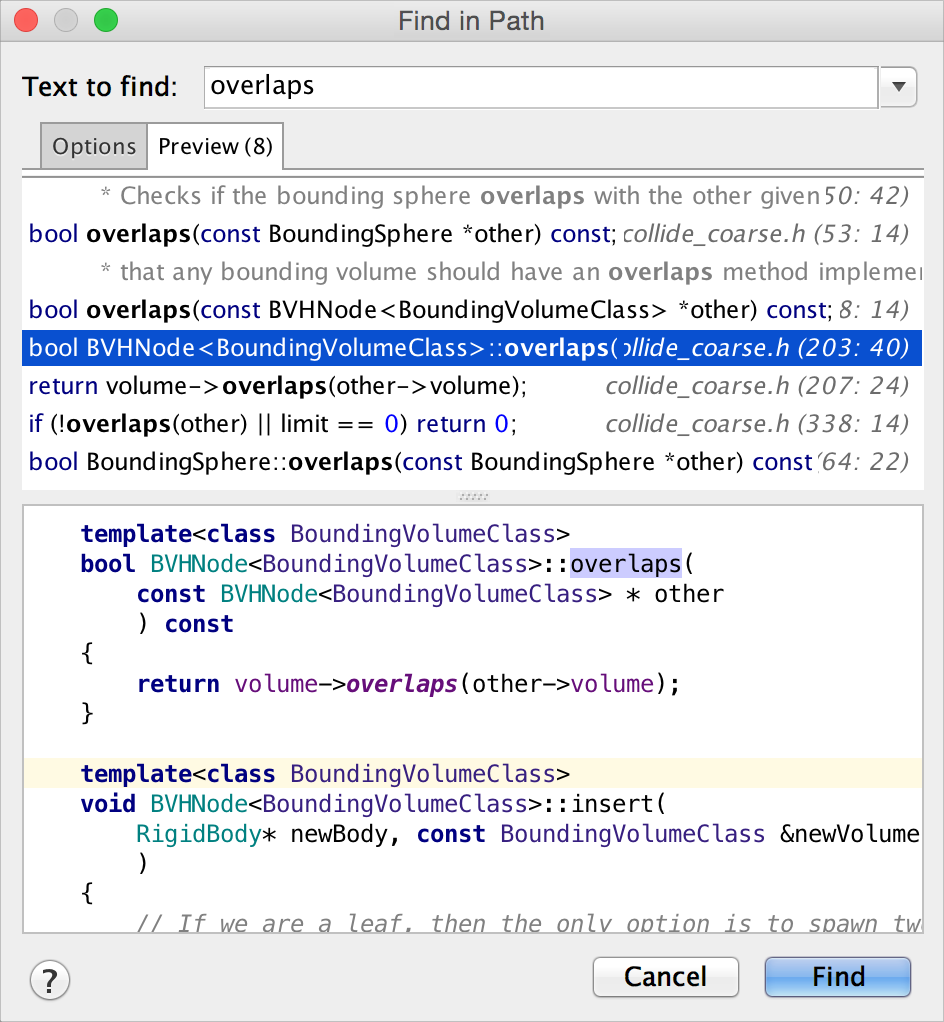Click highlighted 'overlaps' in code preview

point(626,563)
